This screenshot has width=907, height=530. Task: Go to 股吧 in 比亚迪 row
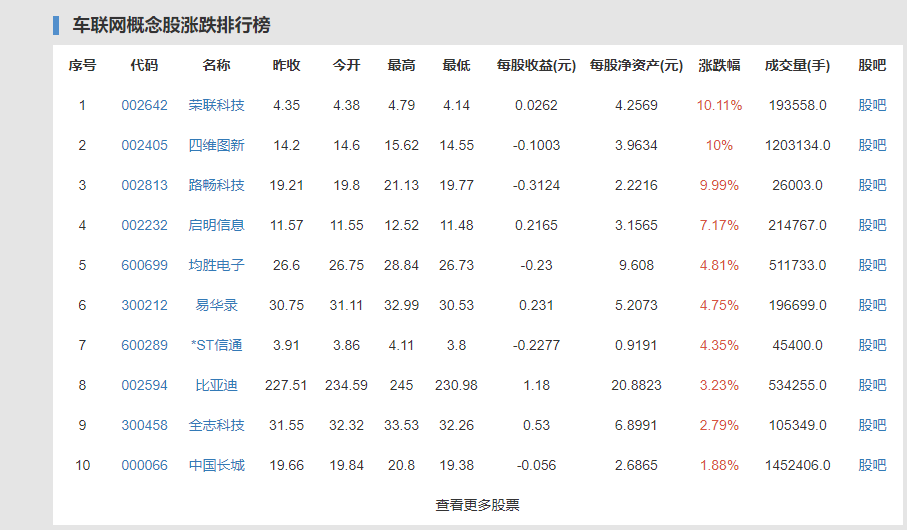click(x=872, y=385)
